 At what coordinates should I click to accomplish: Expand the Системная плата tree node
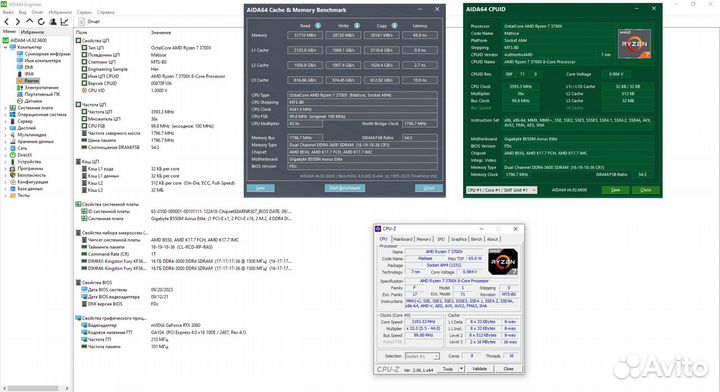click(x=6, y=108)
